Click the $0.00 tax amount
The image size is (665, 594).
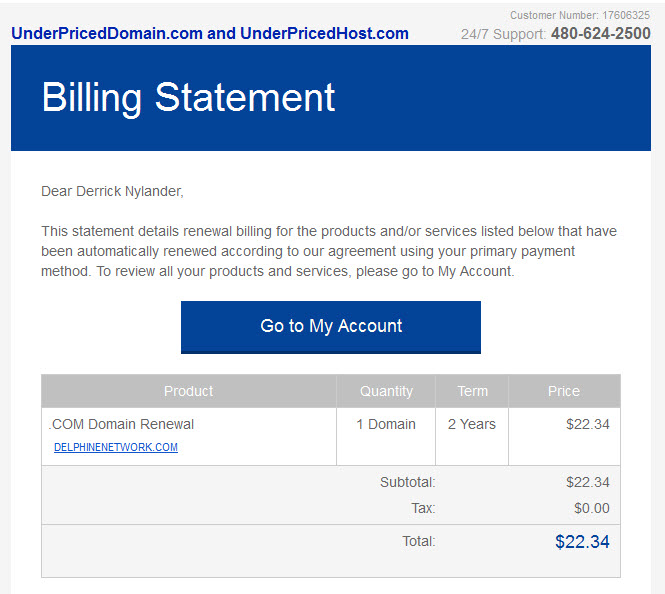592,508
